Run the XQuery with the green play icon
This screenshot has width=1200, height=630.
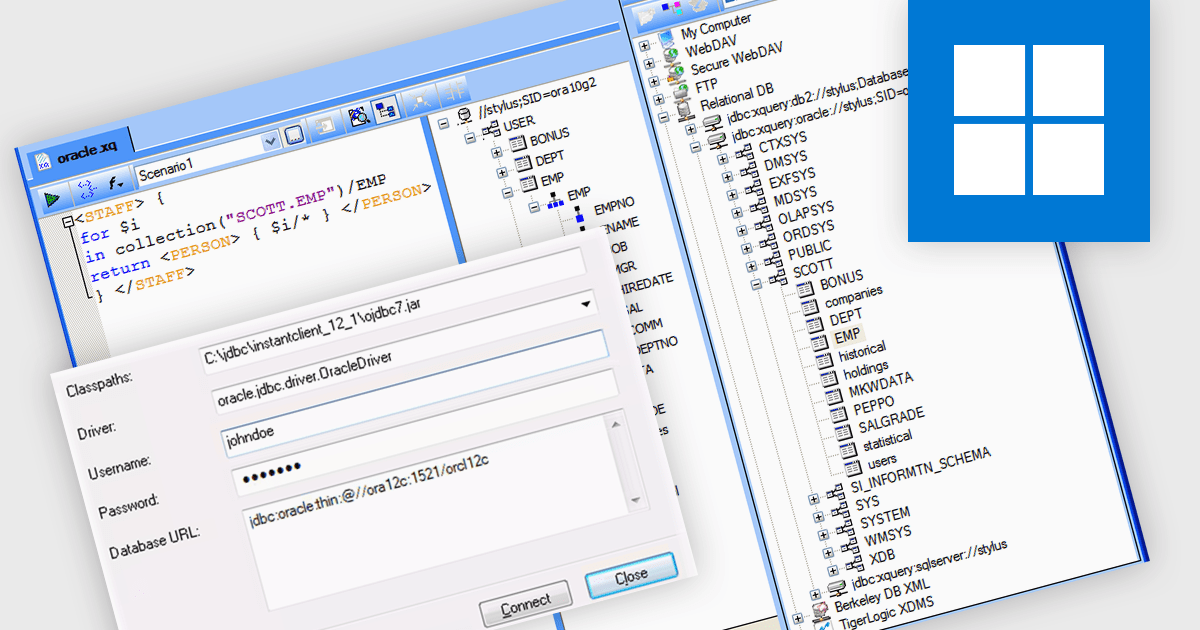(x=52, y=199)
